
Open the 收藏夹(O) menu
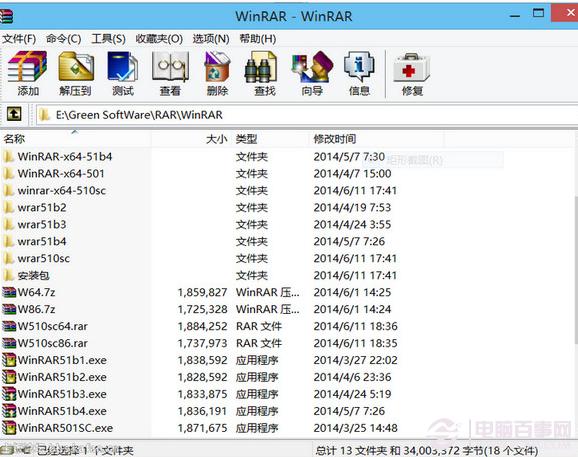(159, 39)
